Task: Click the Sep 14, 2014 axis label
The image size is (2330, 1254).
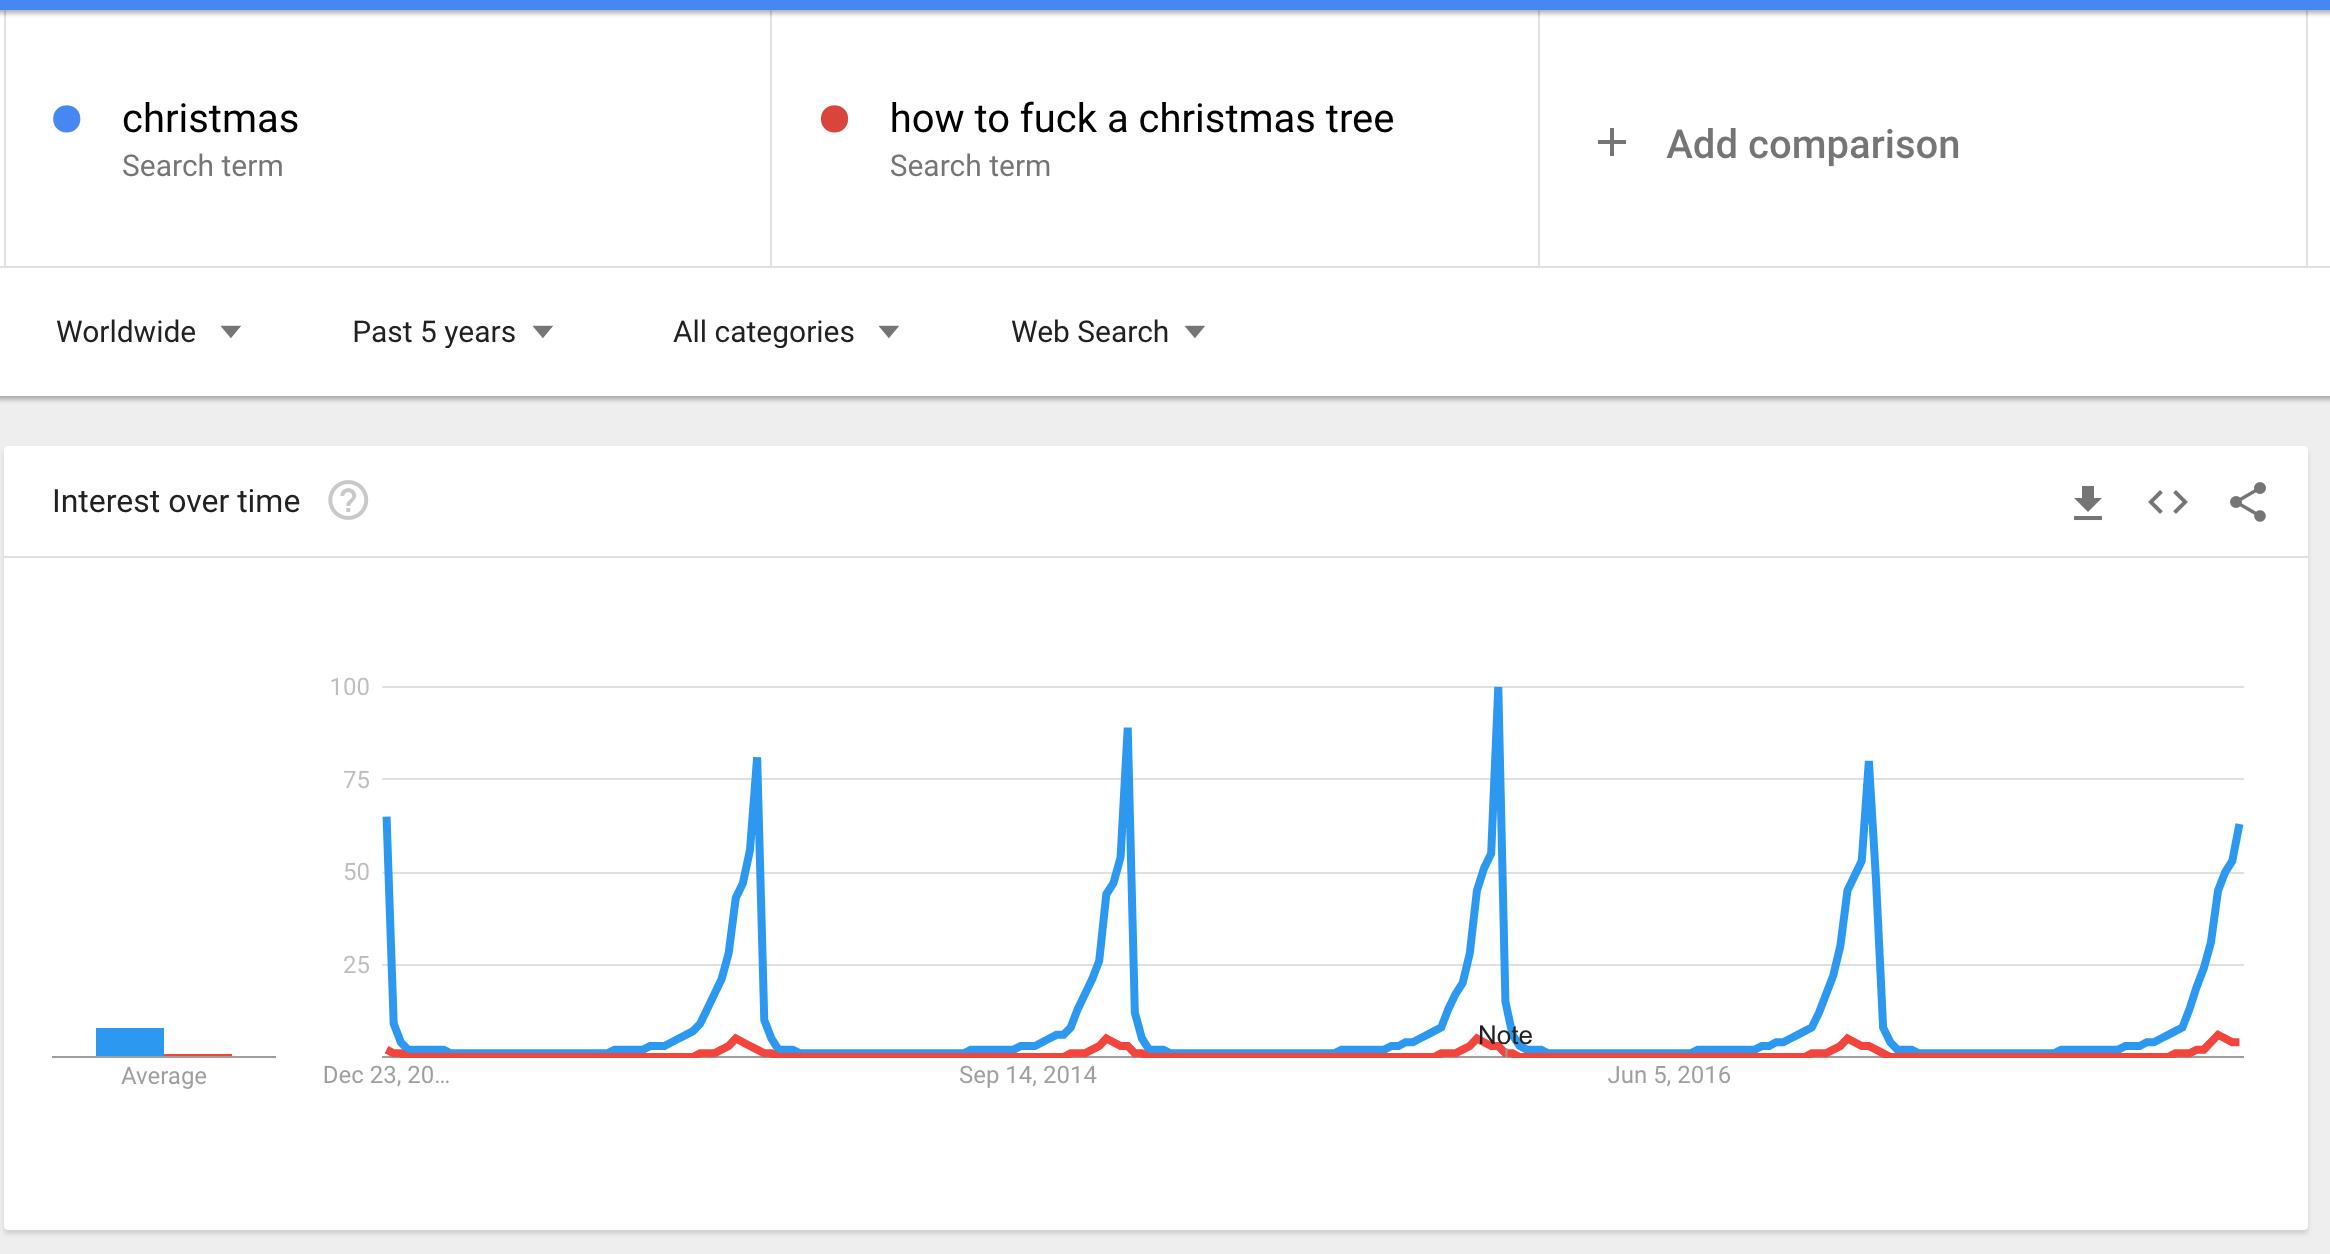Action: tap(1025, 1075)
